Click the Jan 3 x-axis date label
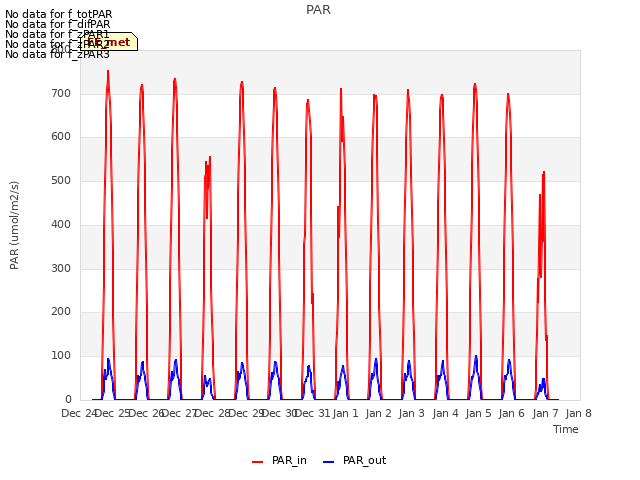Viewport: 640px width, 480px height. (412, 413)
